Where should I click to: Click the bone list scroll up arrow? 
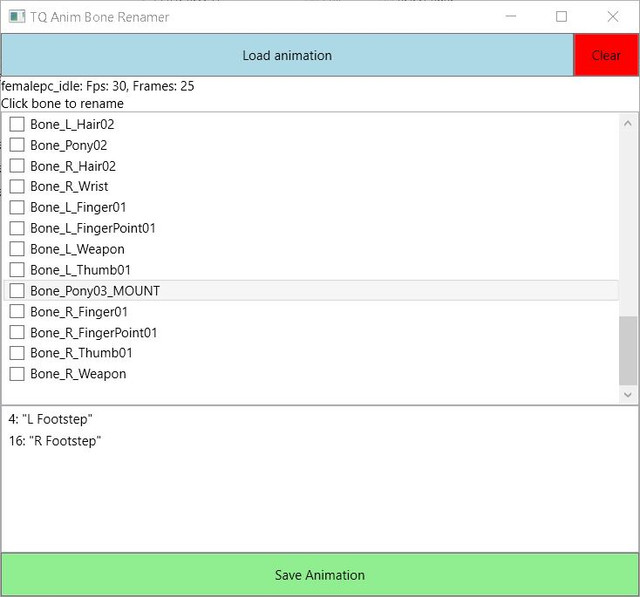(x=628, y=123)
